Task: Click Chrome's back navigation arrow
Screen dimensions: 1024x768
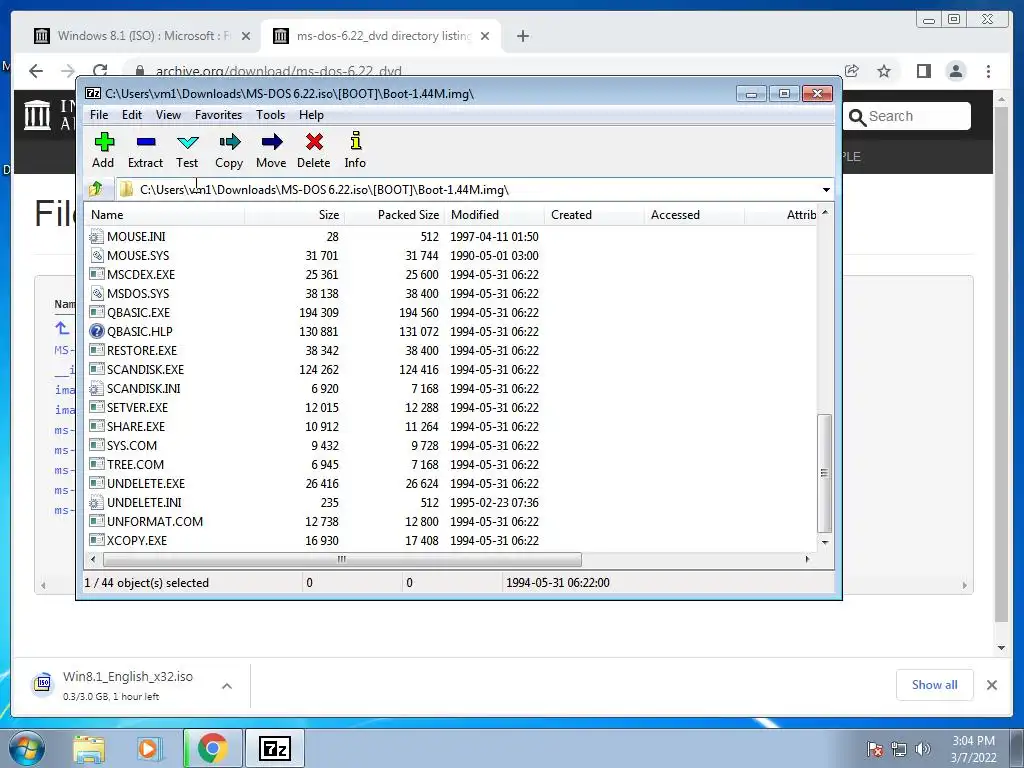Action: tap(36, 71)
